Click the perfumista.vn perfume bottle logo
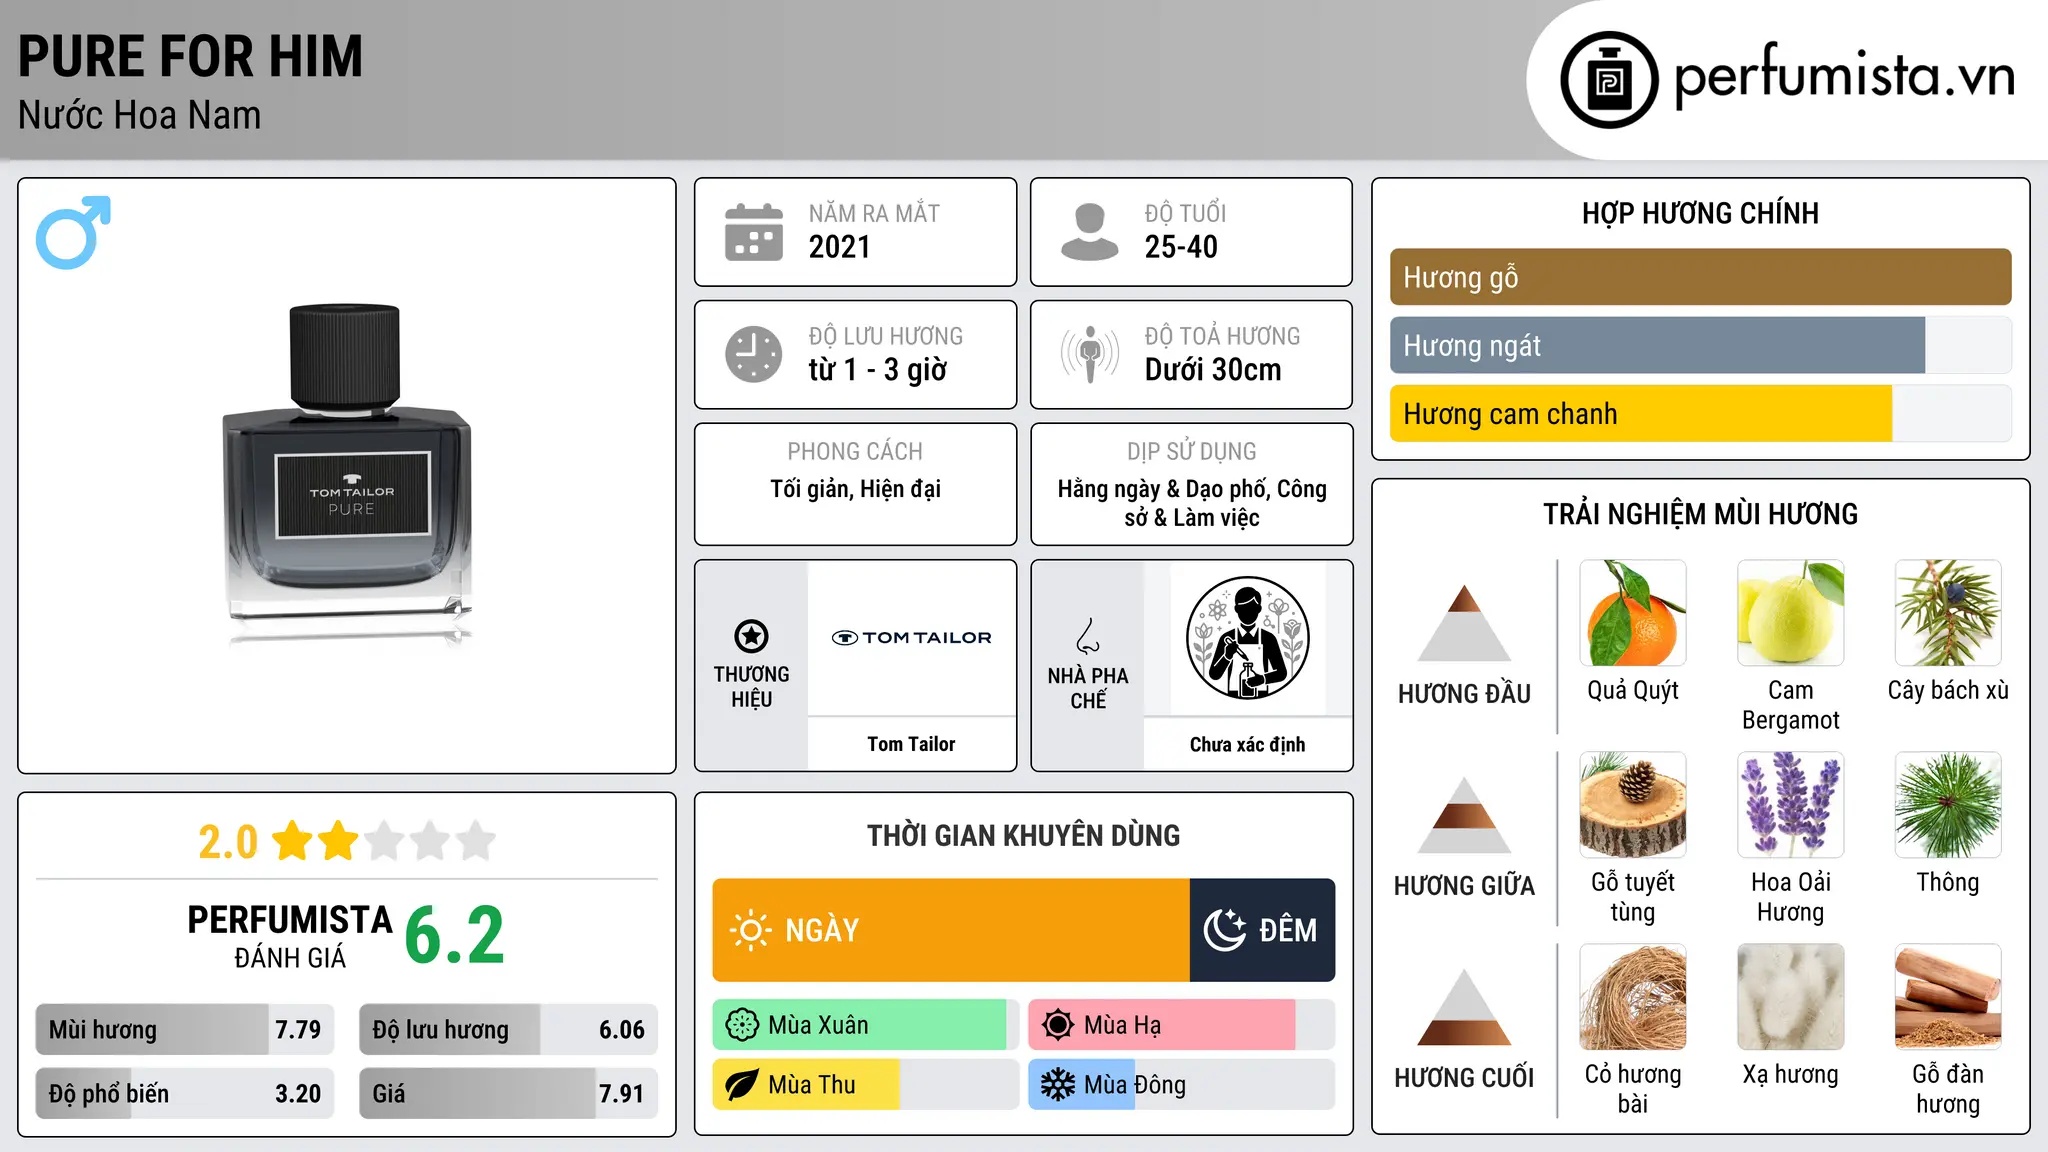Screen dimensions: 2048x1152 coord(1609,80)
